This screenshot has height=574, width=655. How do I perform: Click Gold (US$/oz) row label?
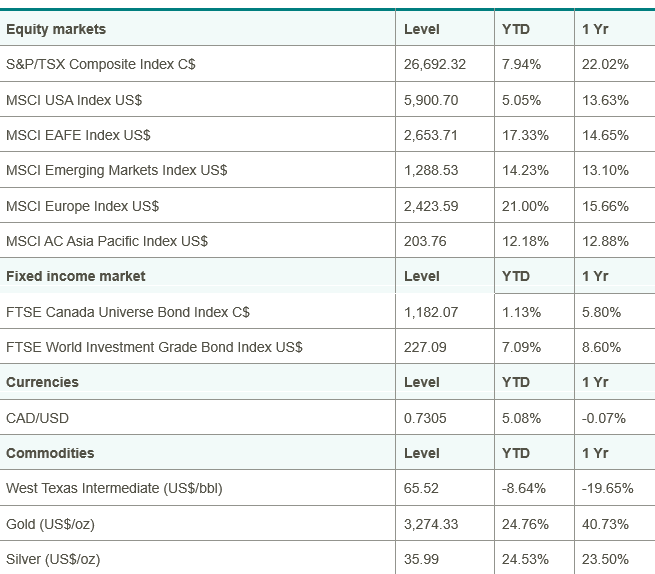tap(51, 524)
